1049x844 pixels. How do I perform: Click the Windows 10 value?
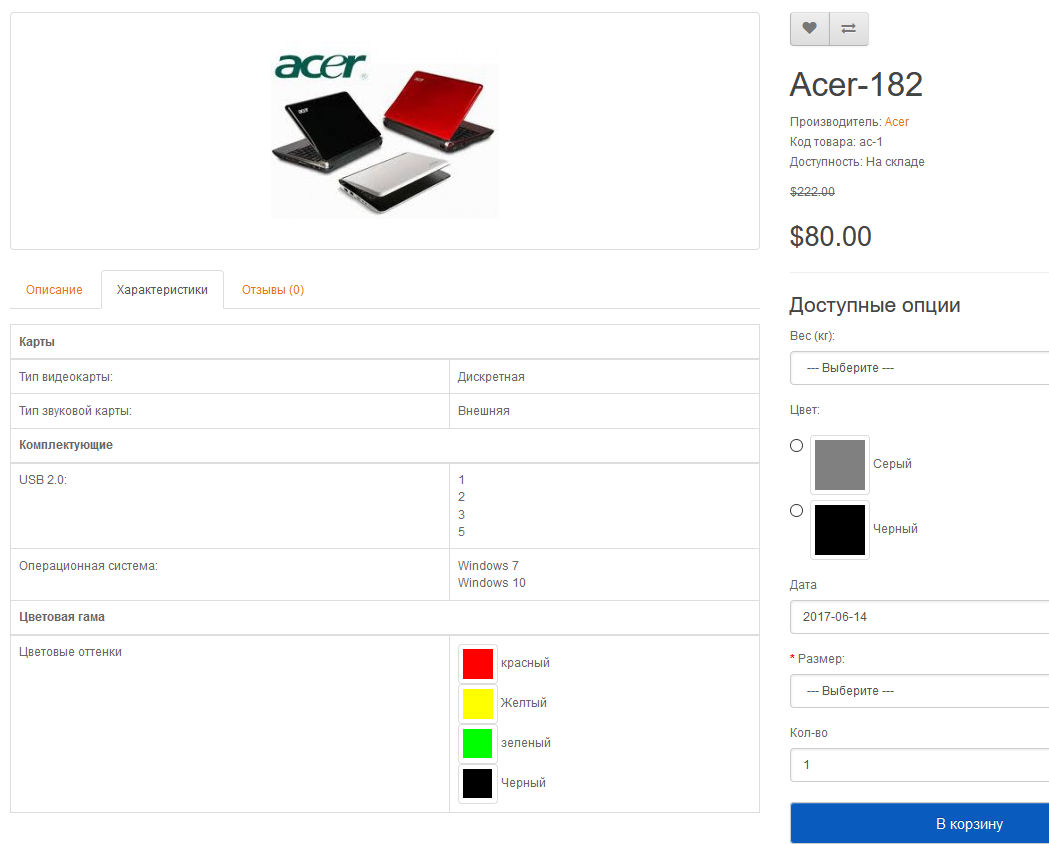[x=492, y=583]
